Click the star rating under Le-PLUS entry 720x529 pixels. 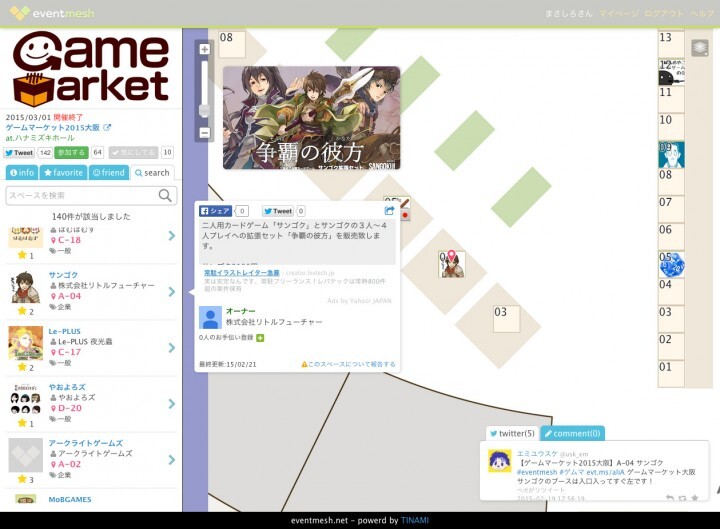(22, 367)
